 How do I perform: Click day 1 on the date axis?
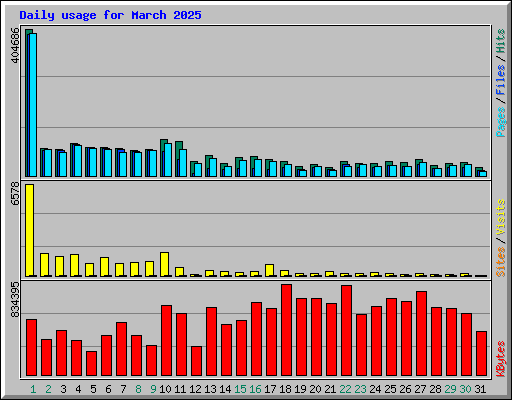pos(33,389)
